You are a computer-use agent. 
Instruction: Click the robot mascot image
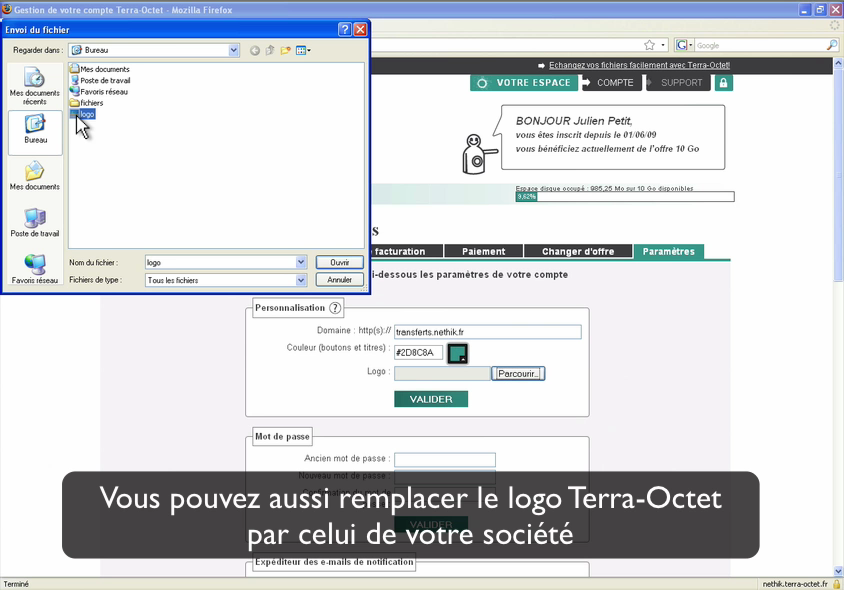(478, 154)
